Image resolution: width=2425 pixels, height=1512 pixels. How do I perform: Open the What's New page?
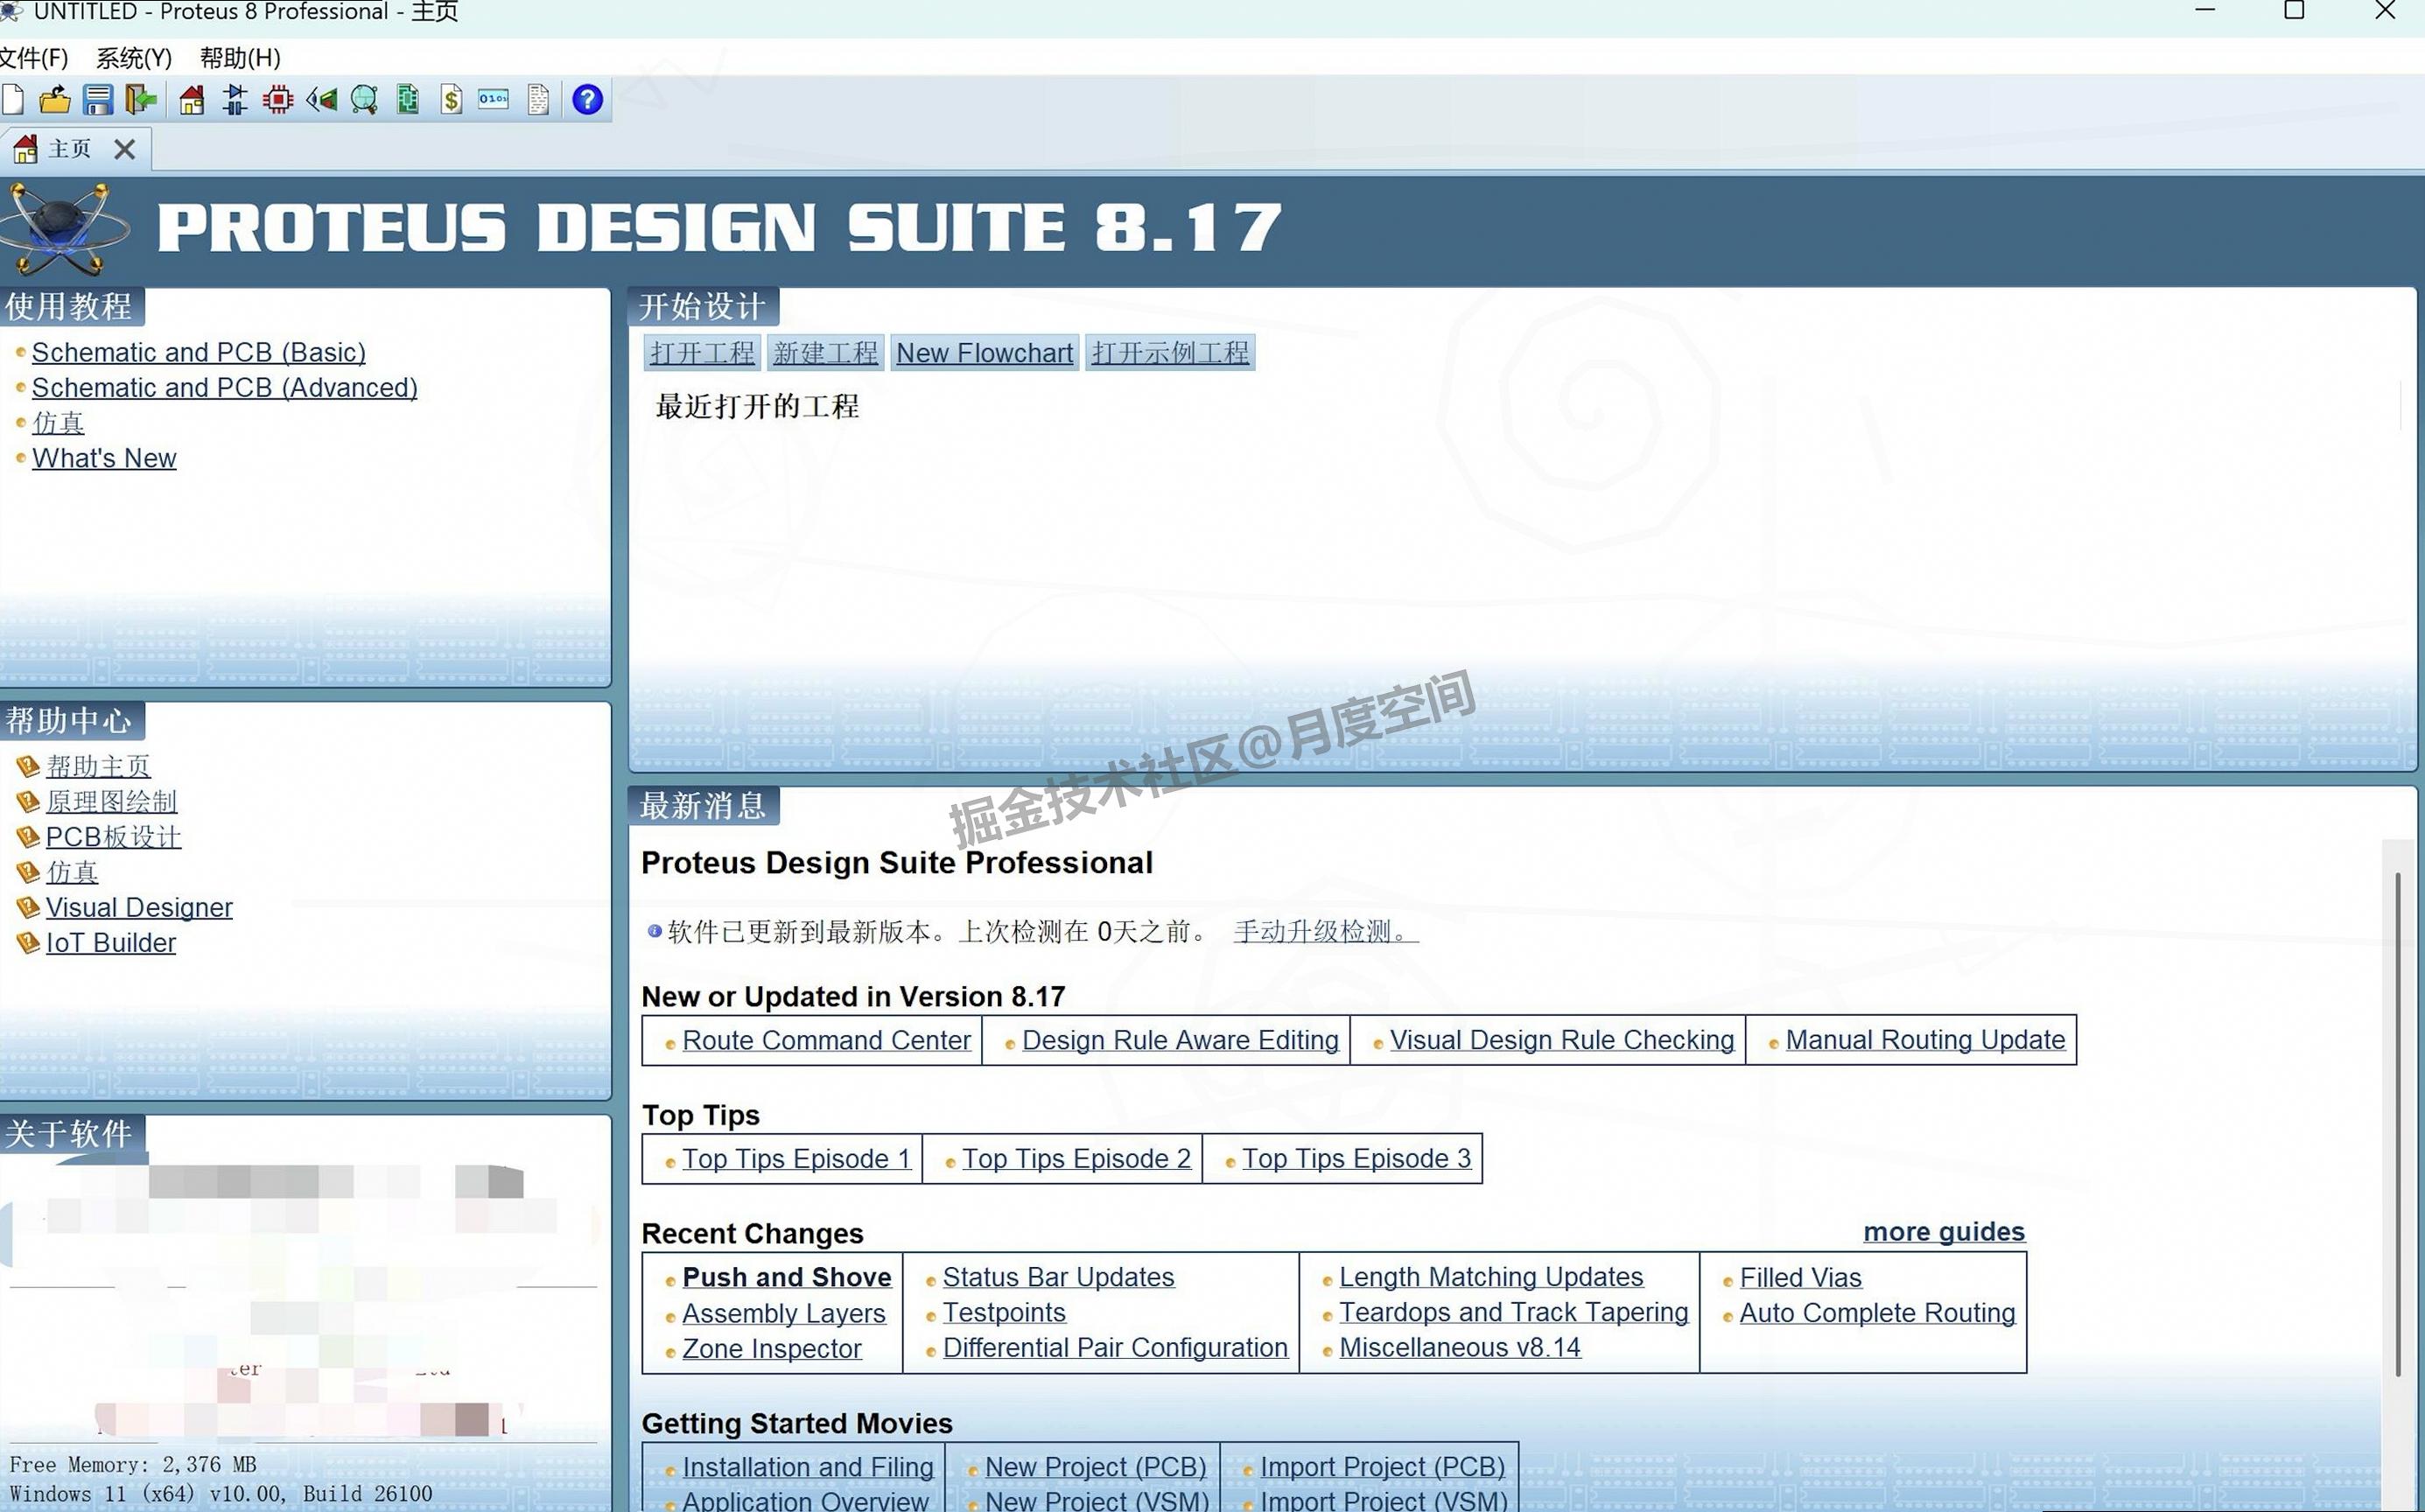[104, 457]
